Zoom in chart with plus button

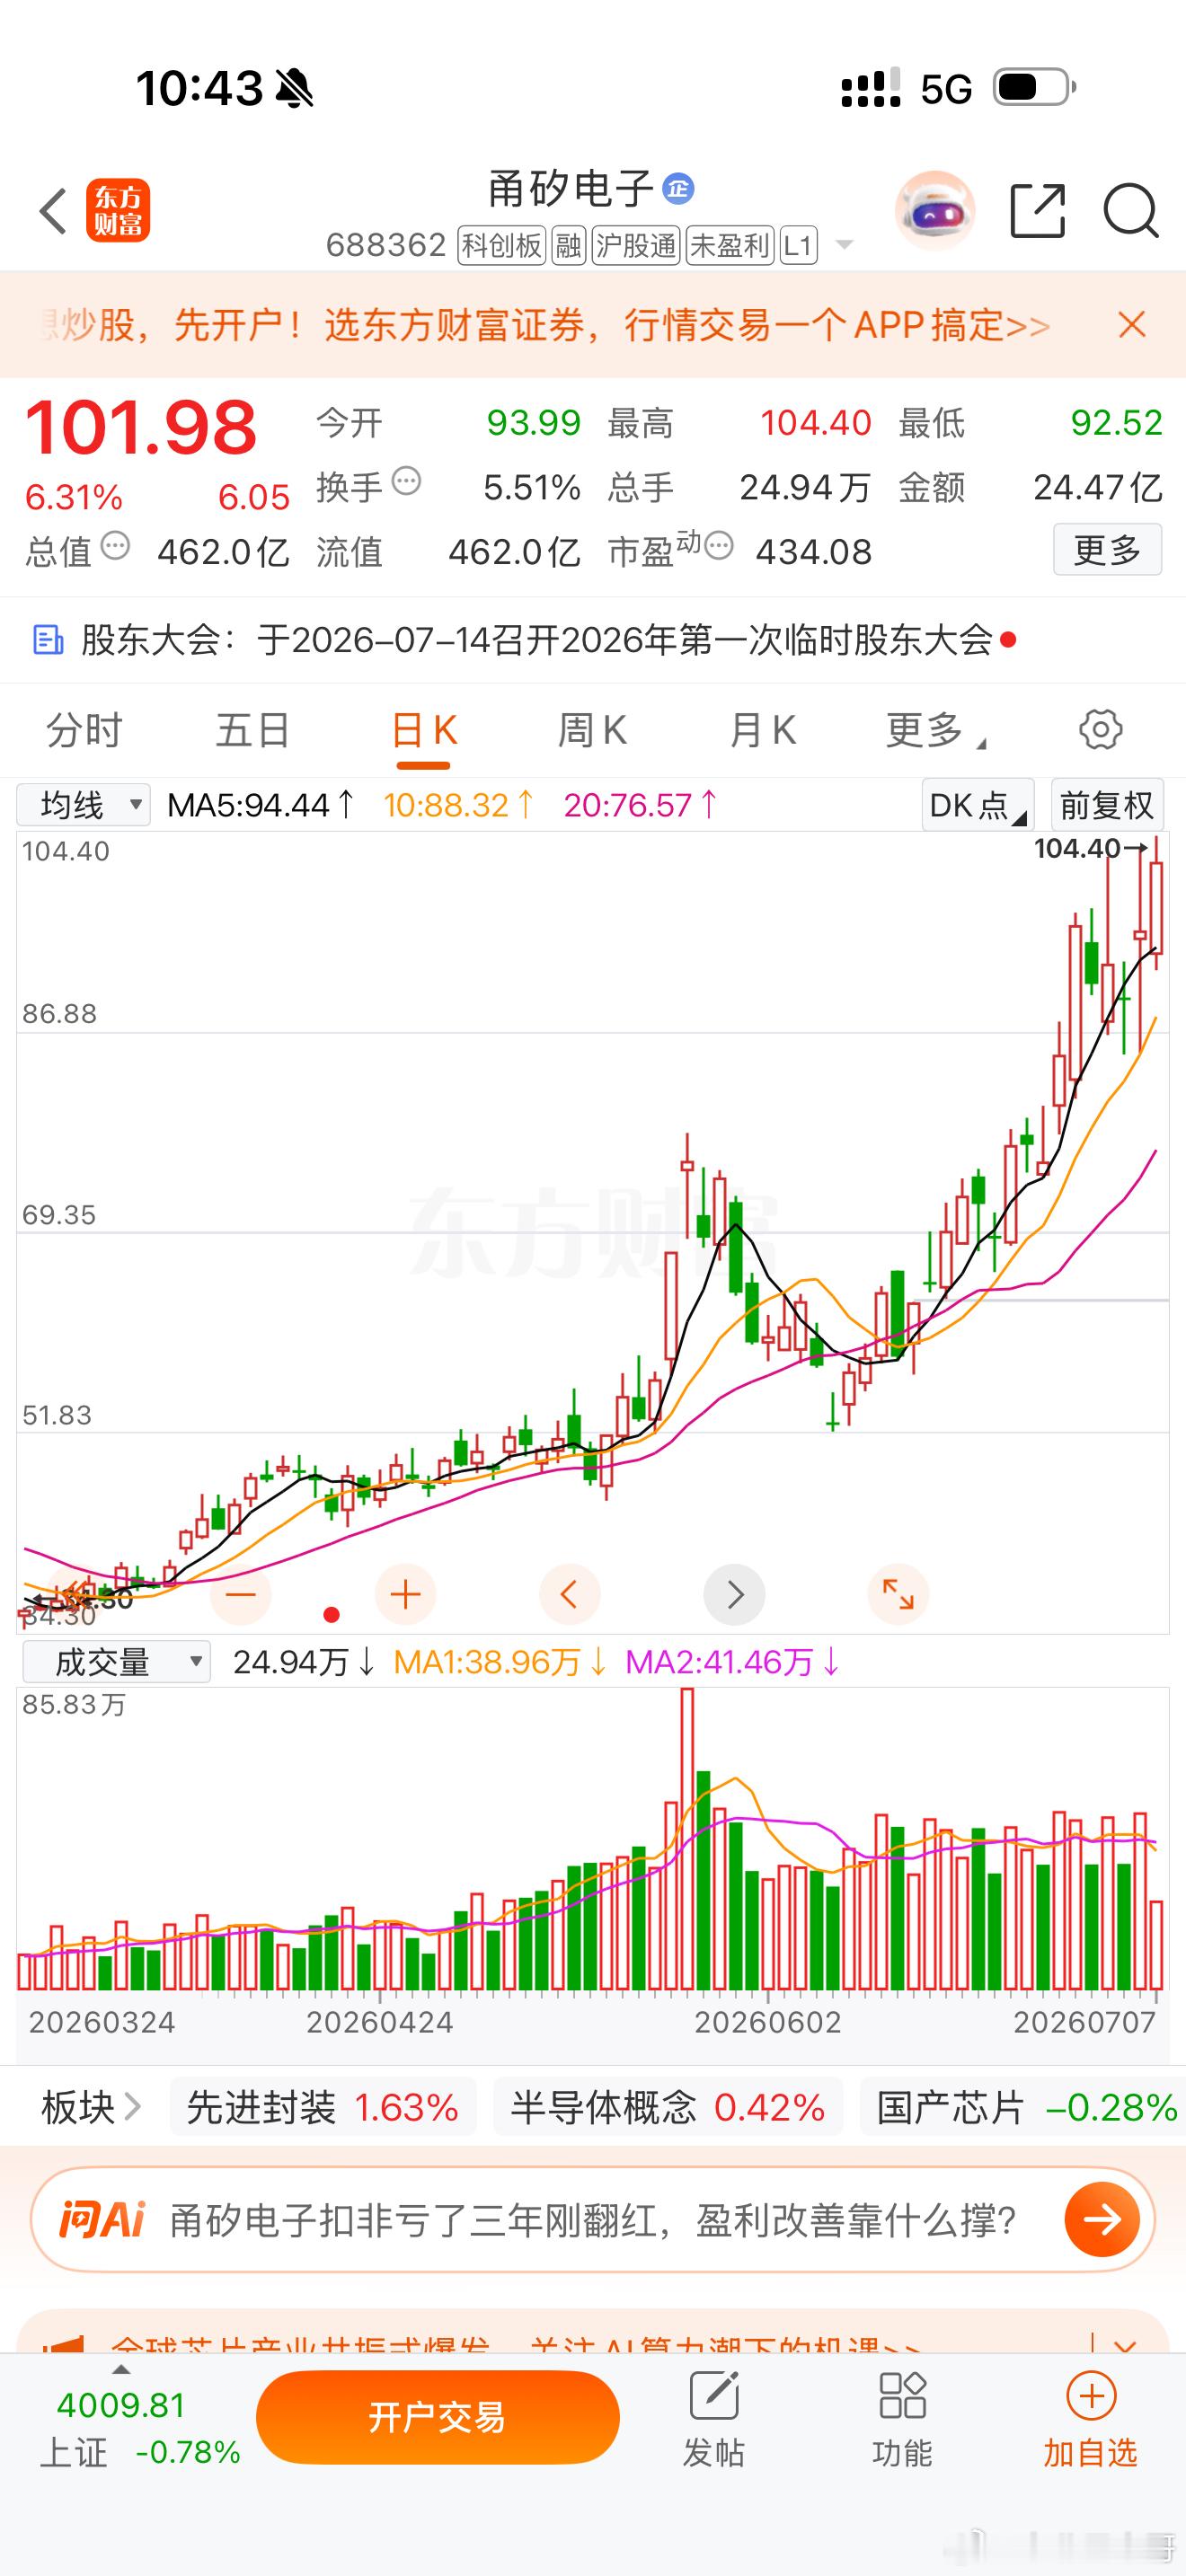405,1594
